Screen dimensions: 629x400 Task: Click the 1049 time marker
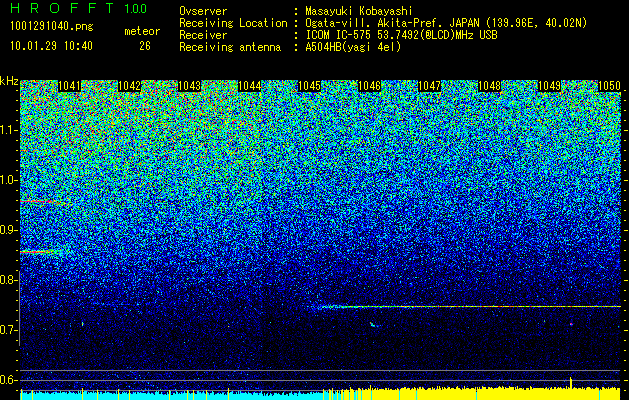(x=550, y=86)
